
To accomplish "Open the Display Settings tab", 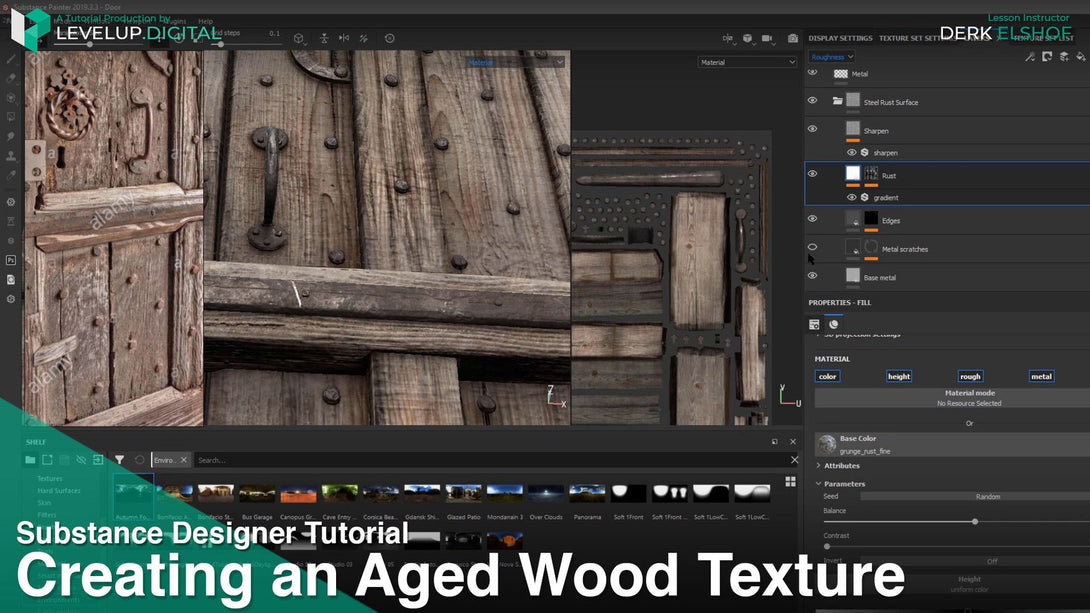I will [x=840, y=38].
